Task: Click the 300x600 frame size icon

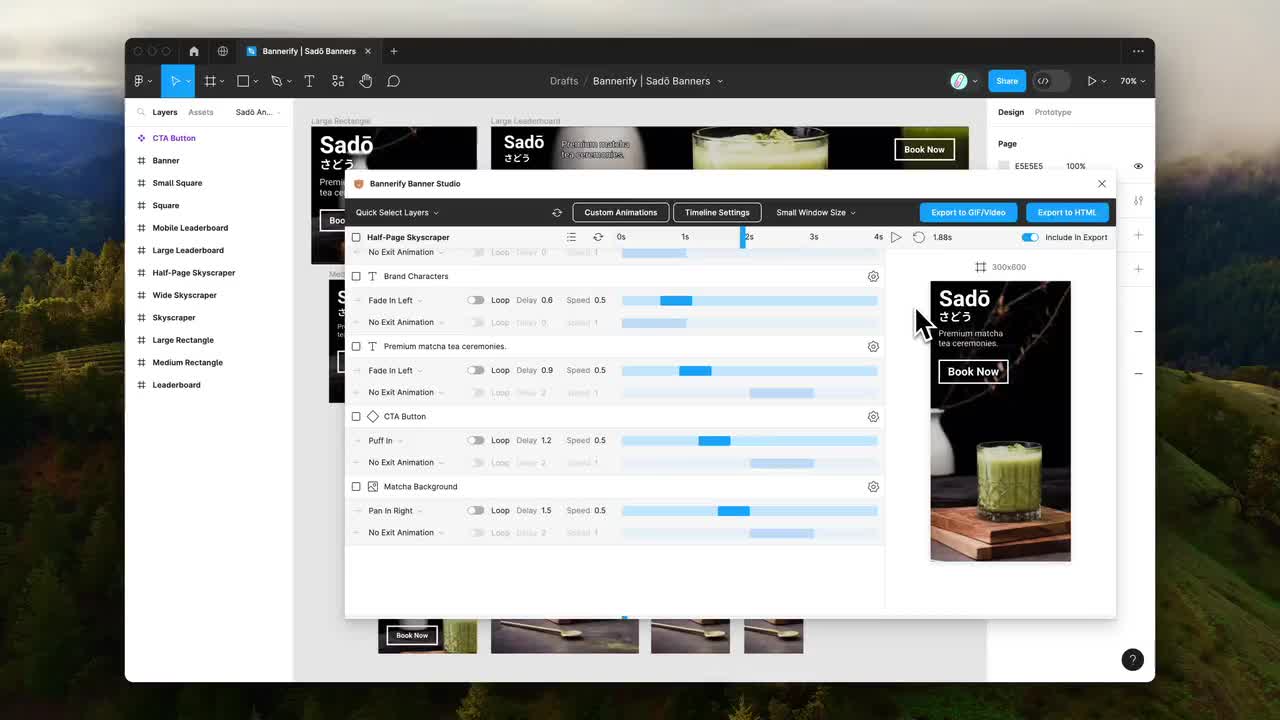Action: (981, 267)
